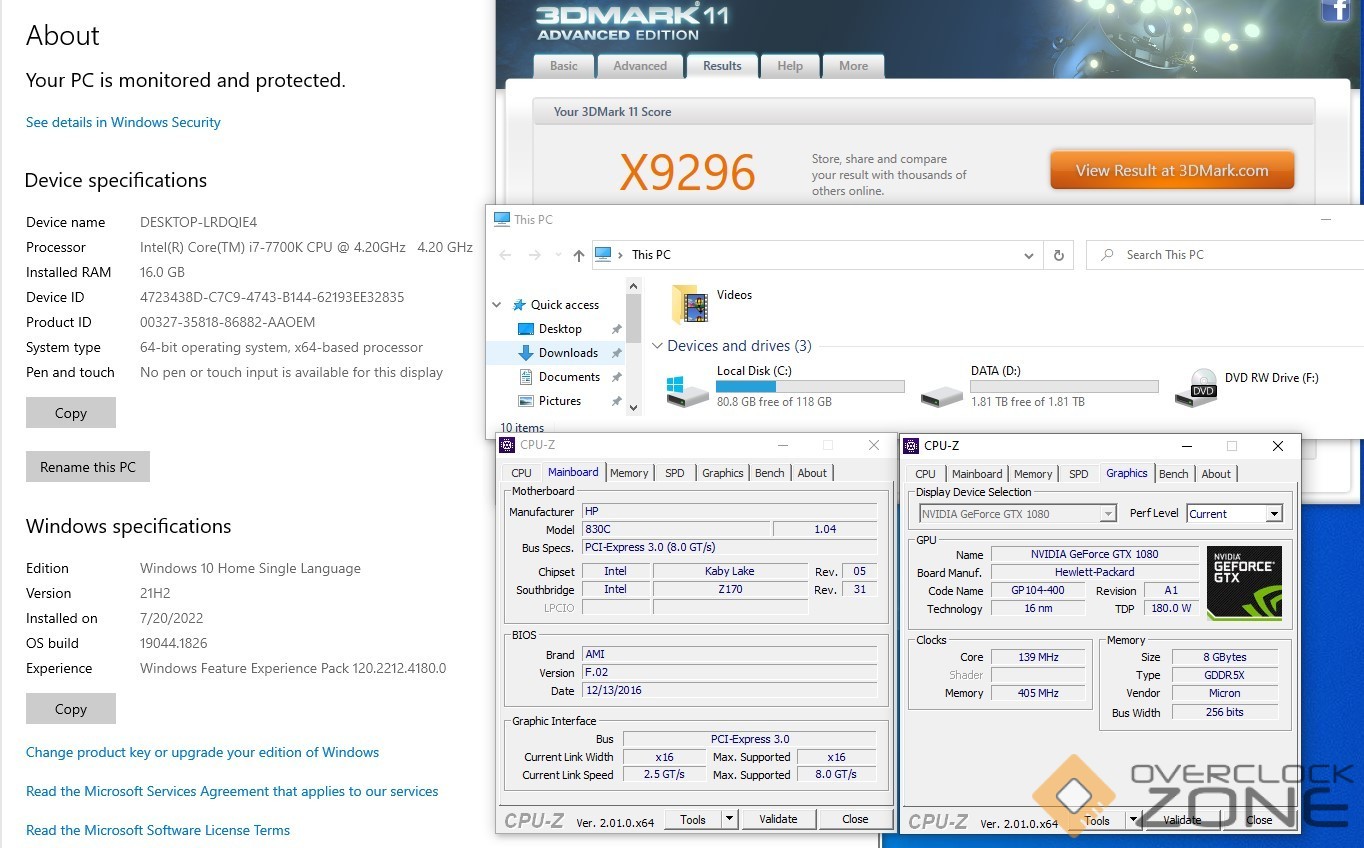Open the Display Device Selection dropdown
The image size is (1364, 848).
pos(1108,514)
